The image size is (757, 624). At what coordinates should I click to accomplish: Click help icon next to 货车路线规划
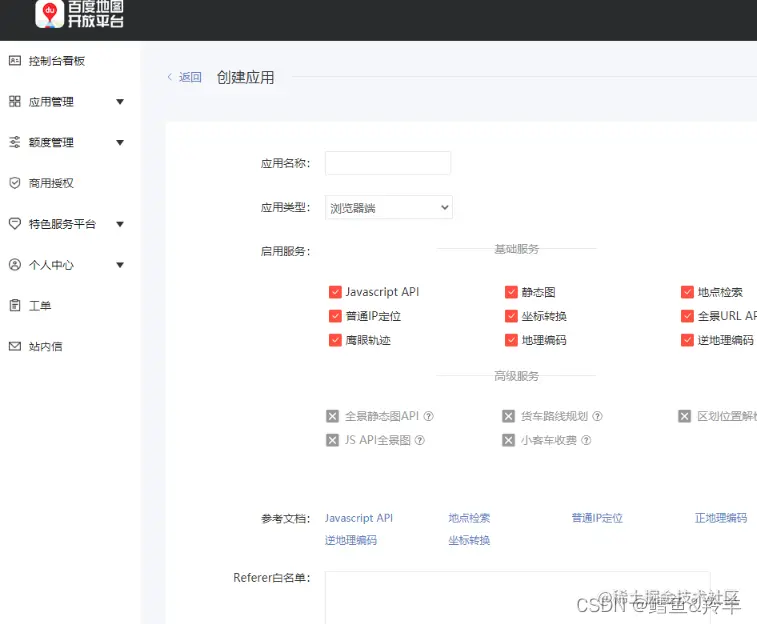point(597,416)
